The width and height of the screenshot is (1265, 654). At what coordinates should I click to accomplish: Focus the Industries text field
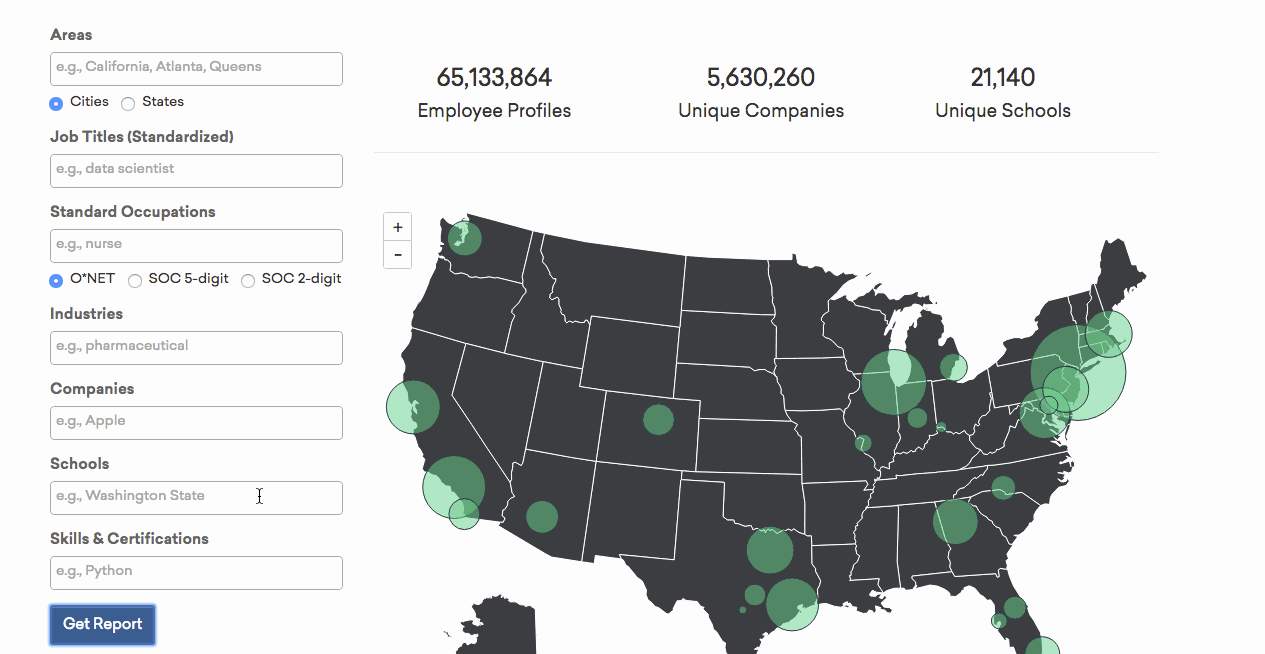pos(196,347)
